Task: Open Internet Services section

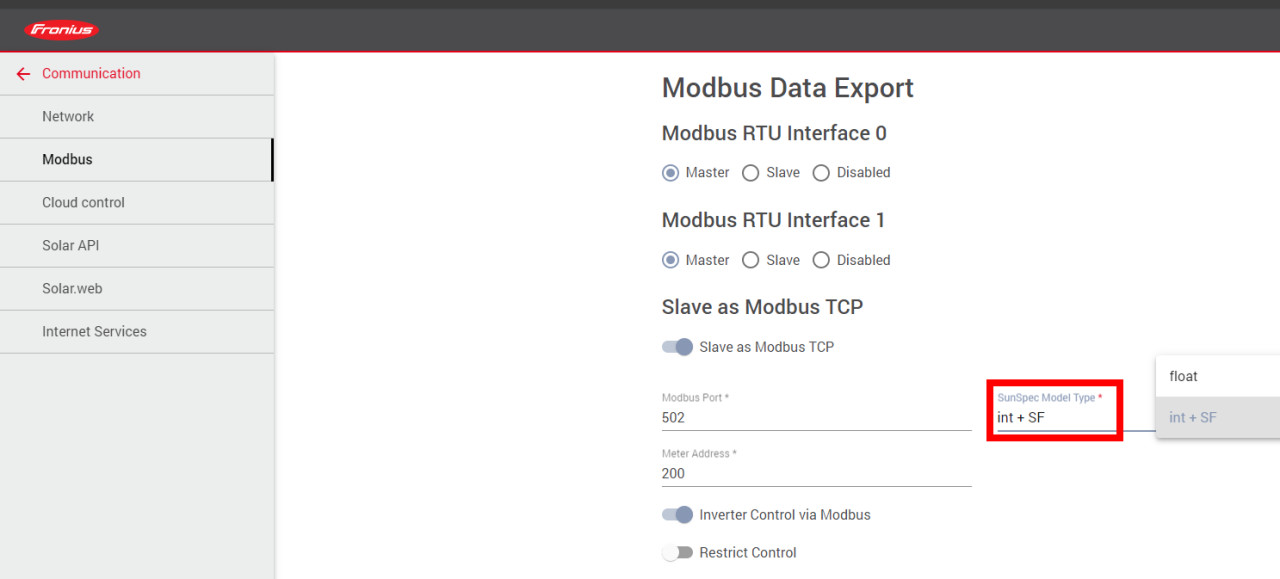Action: pyautogui.click(x=94, y=332)
